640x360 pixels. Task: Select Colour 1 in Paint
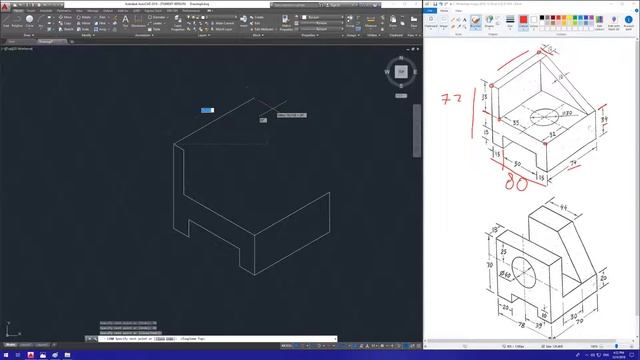[x=523, y=22]
